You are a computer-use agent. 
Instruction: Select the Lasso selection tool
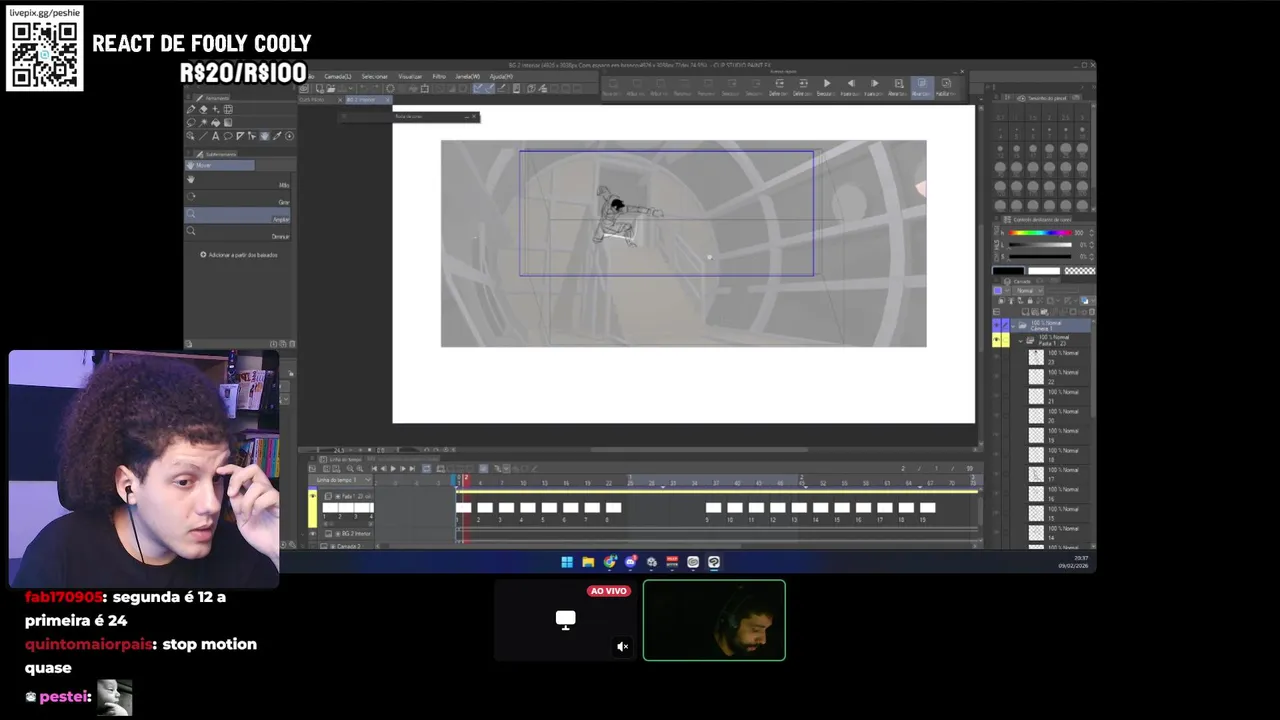(191, 123)
